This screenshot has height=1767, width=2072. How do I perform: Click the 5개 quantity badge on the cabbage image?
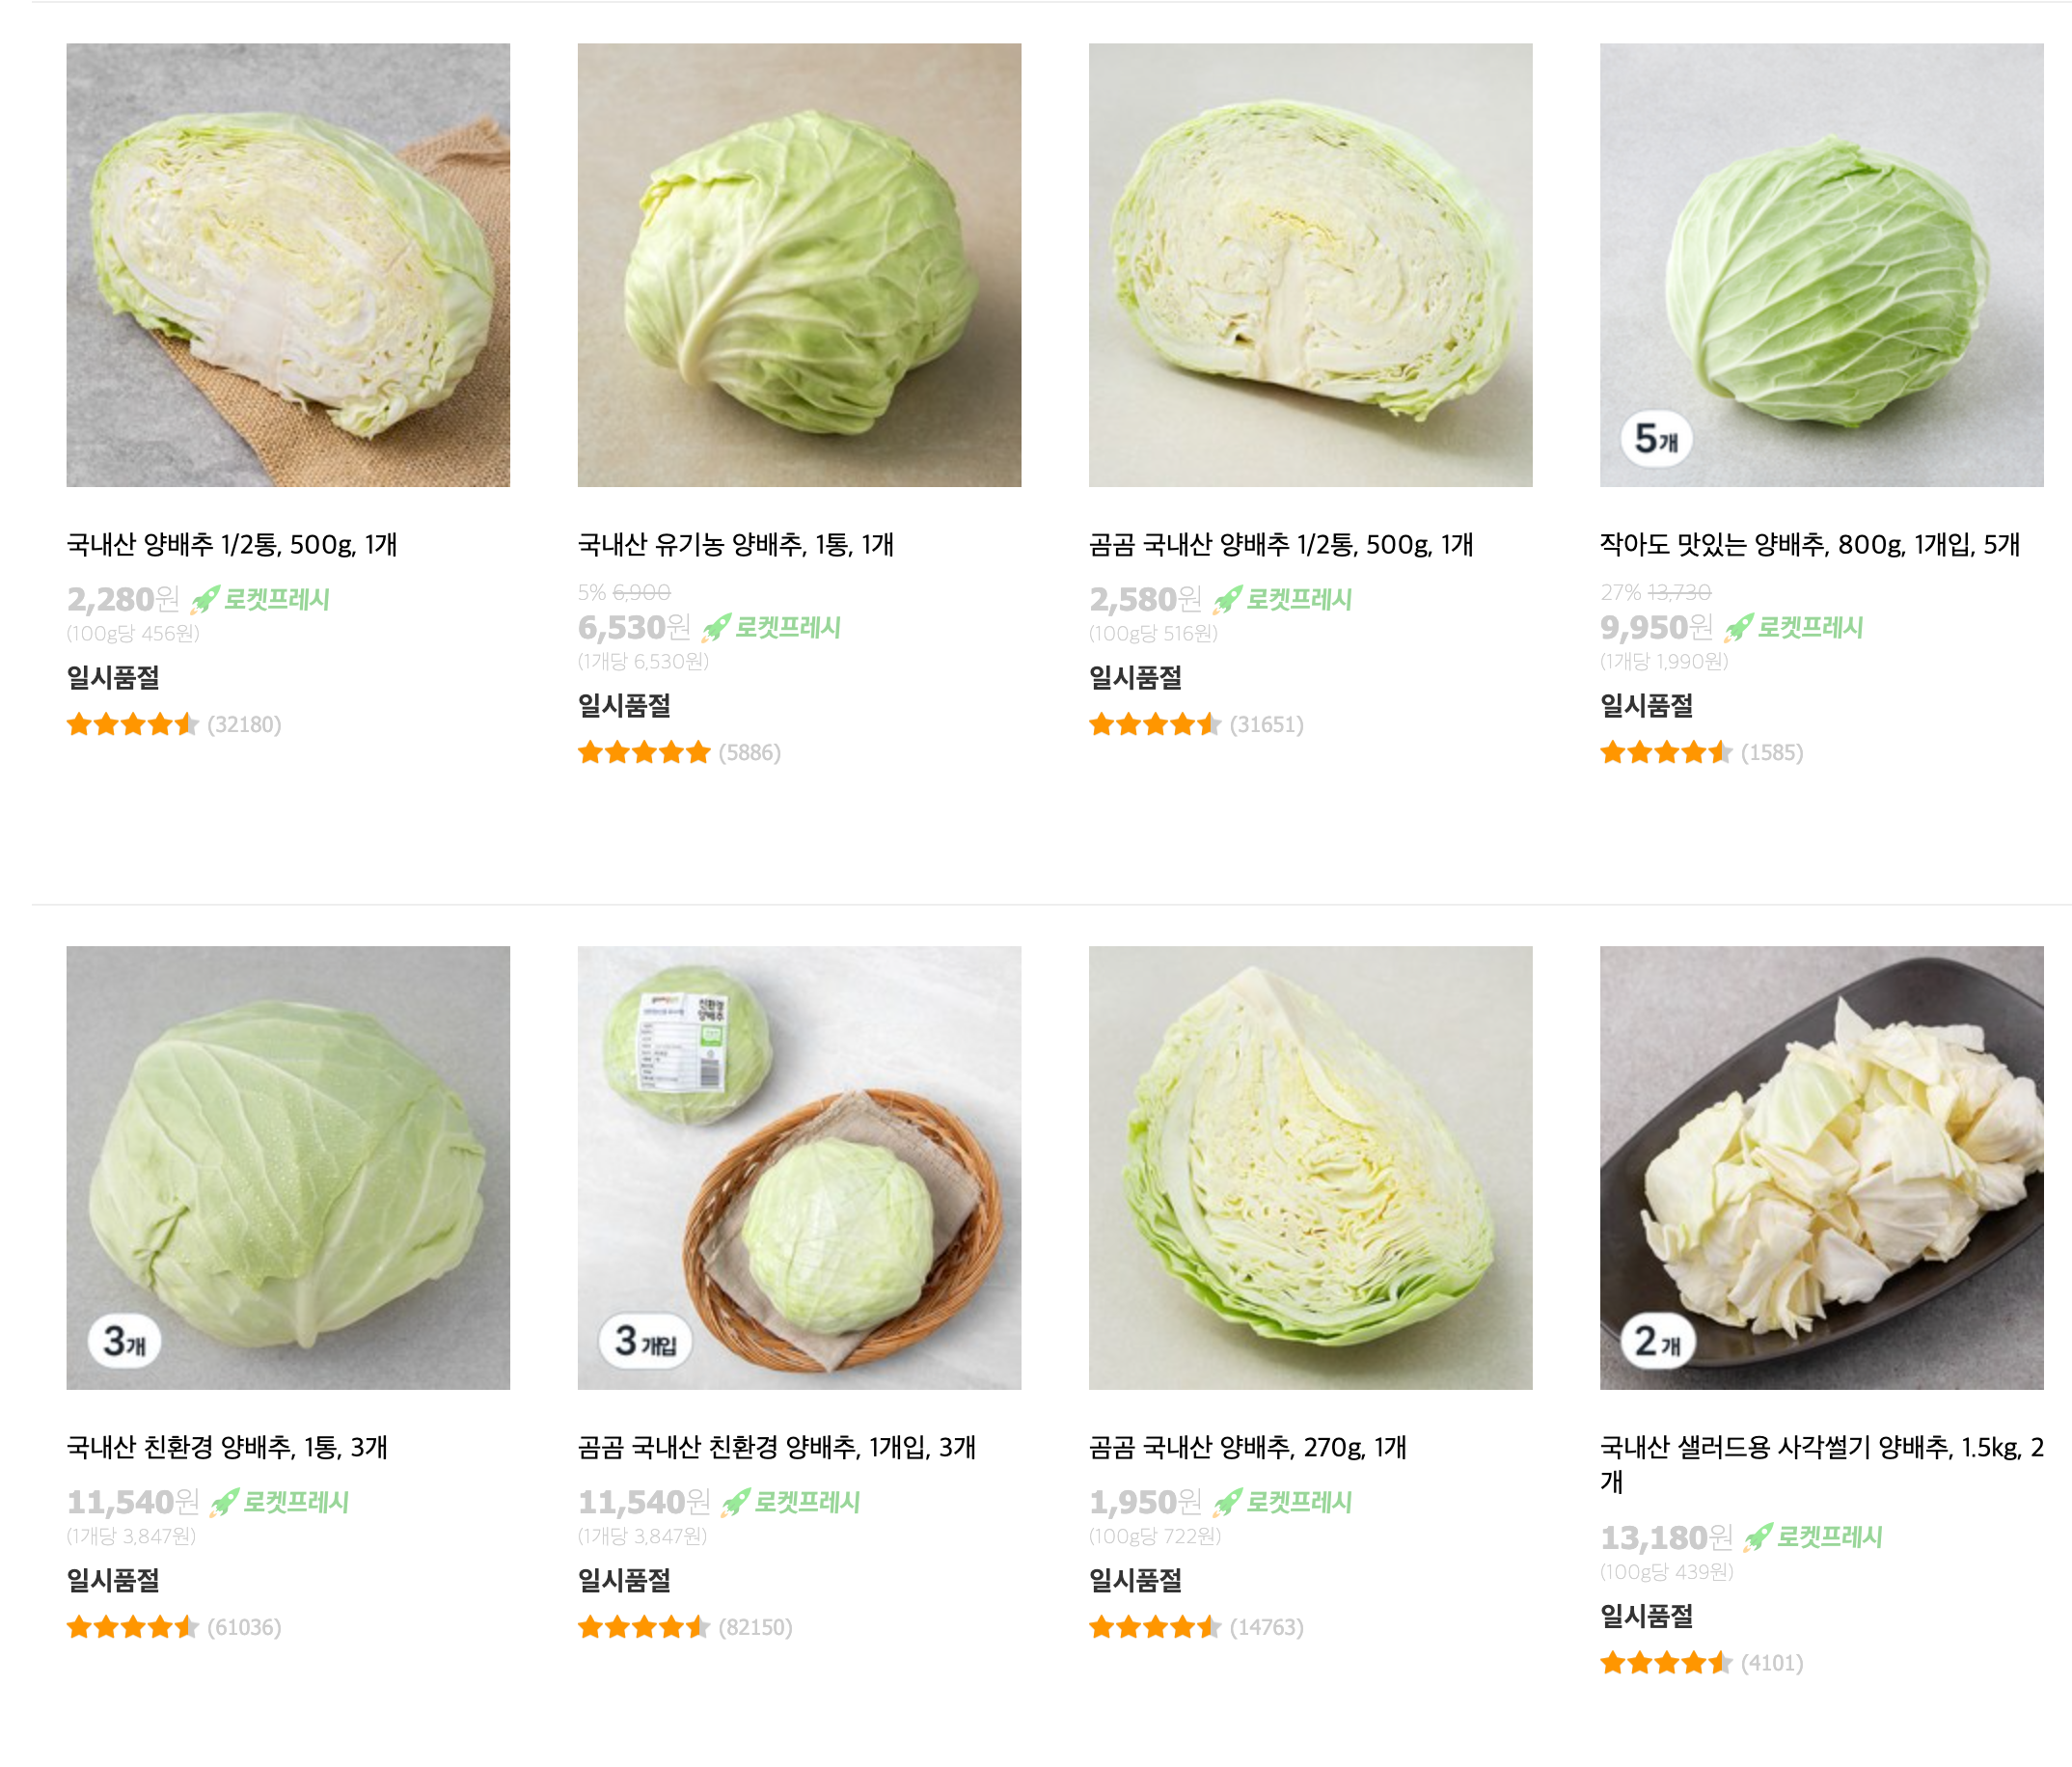click(x=1656, y=439)
